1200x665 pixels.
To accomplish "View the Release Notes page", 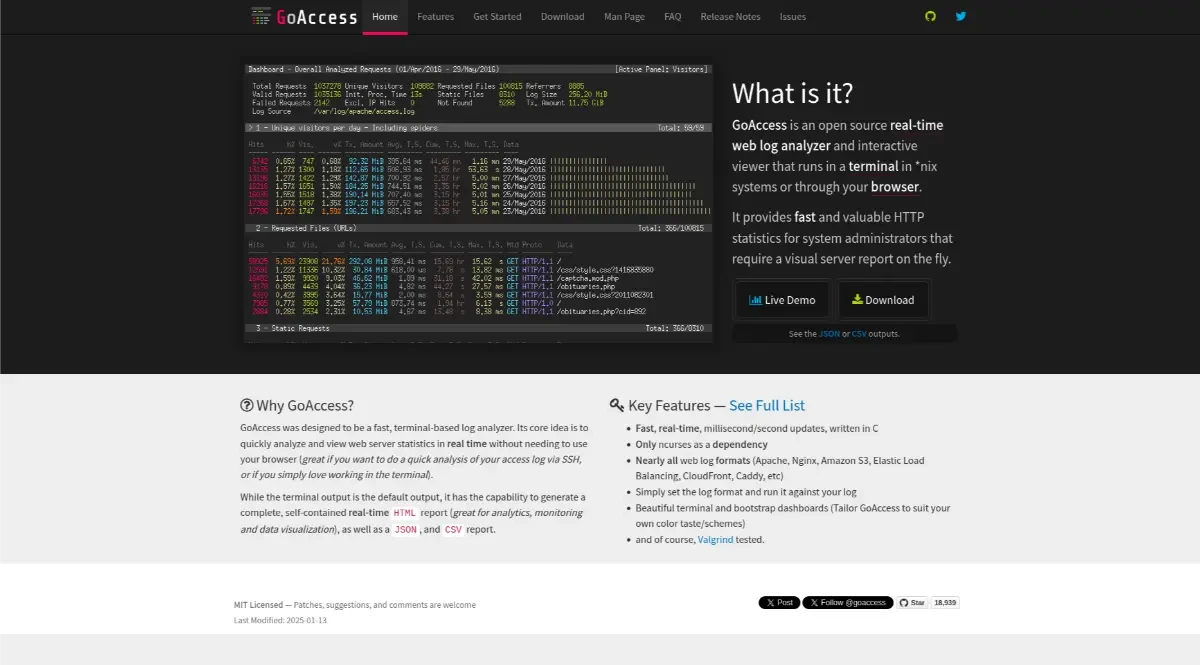I will [730, 17].
